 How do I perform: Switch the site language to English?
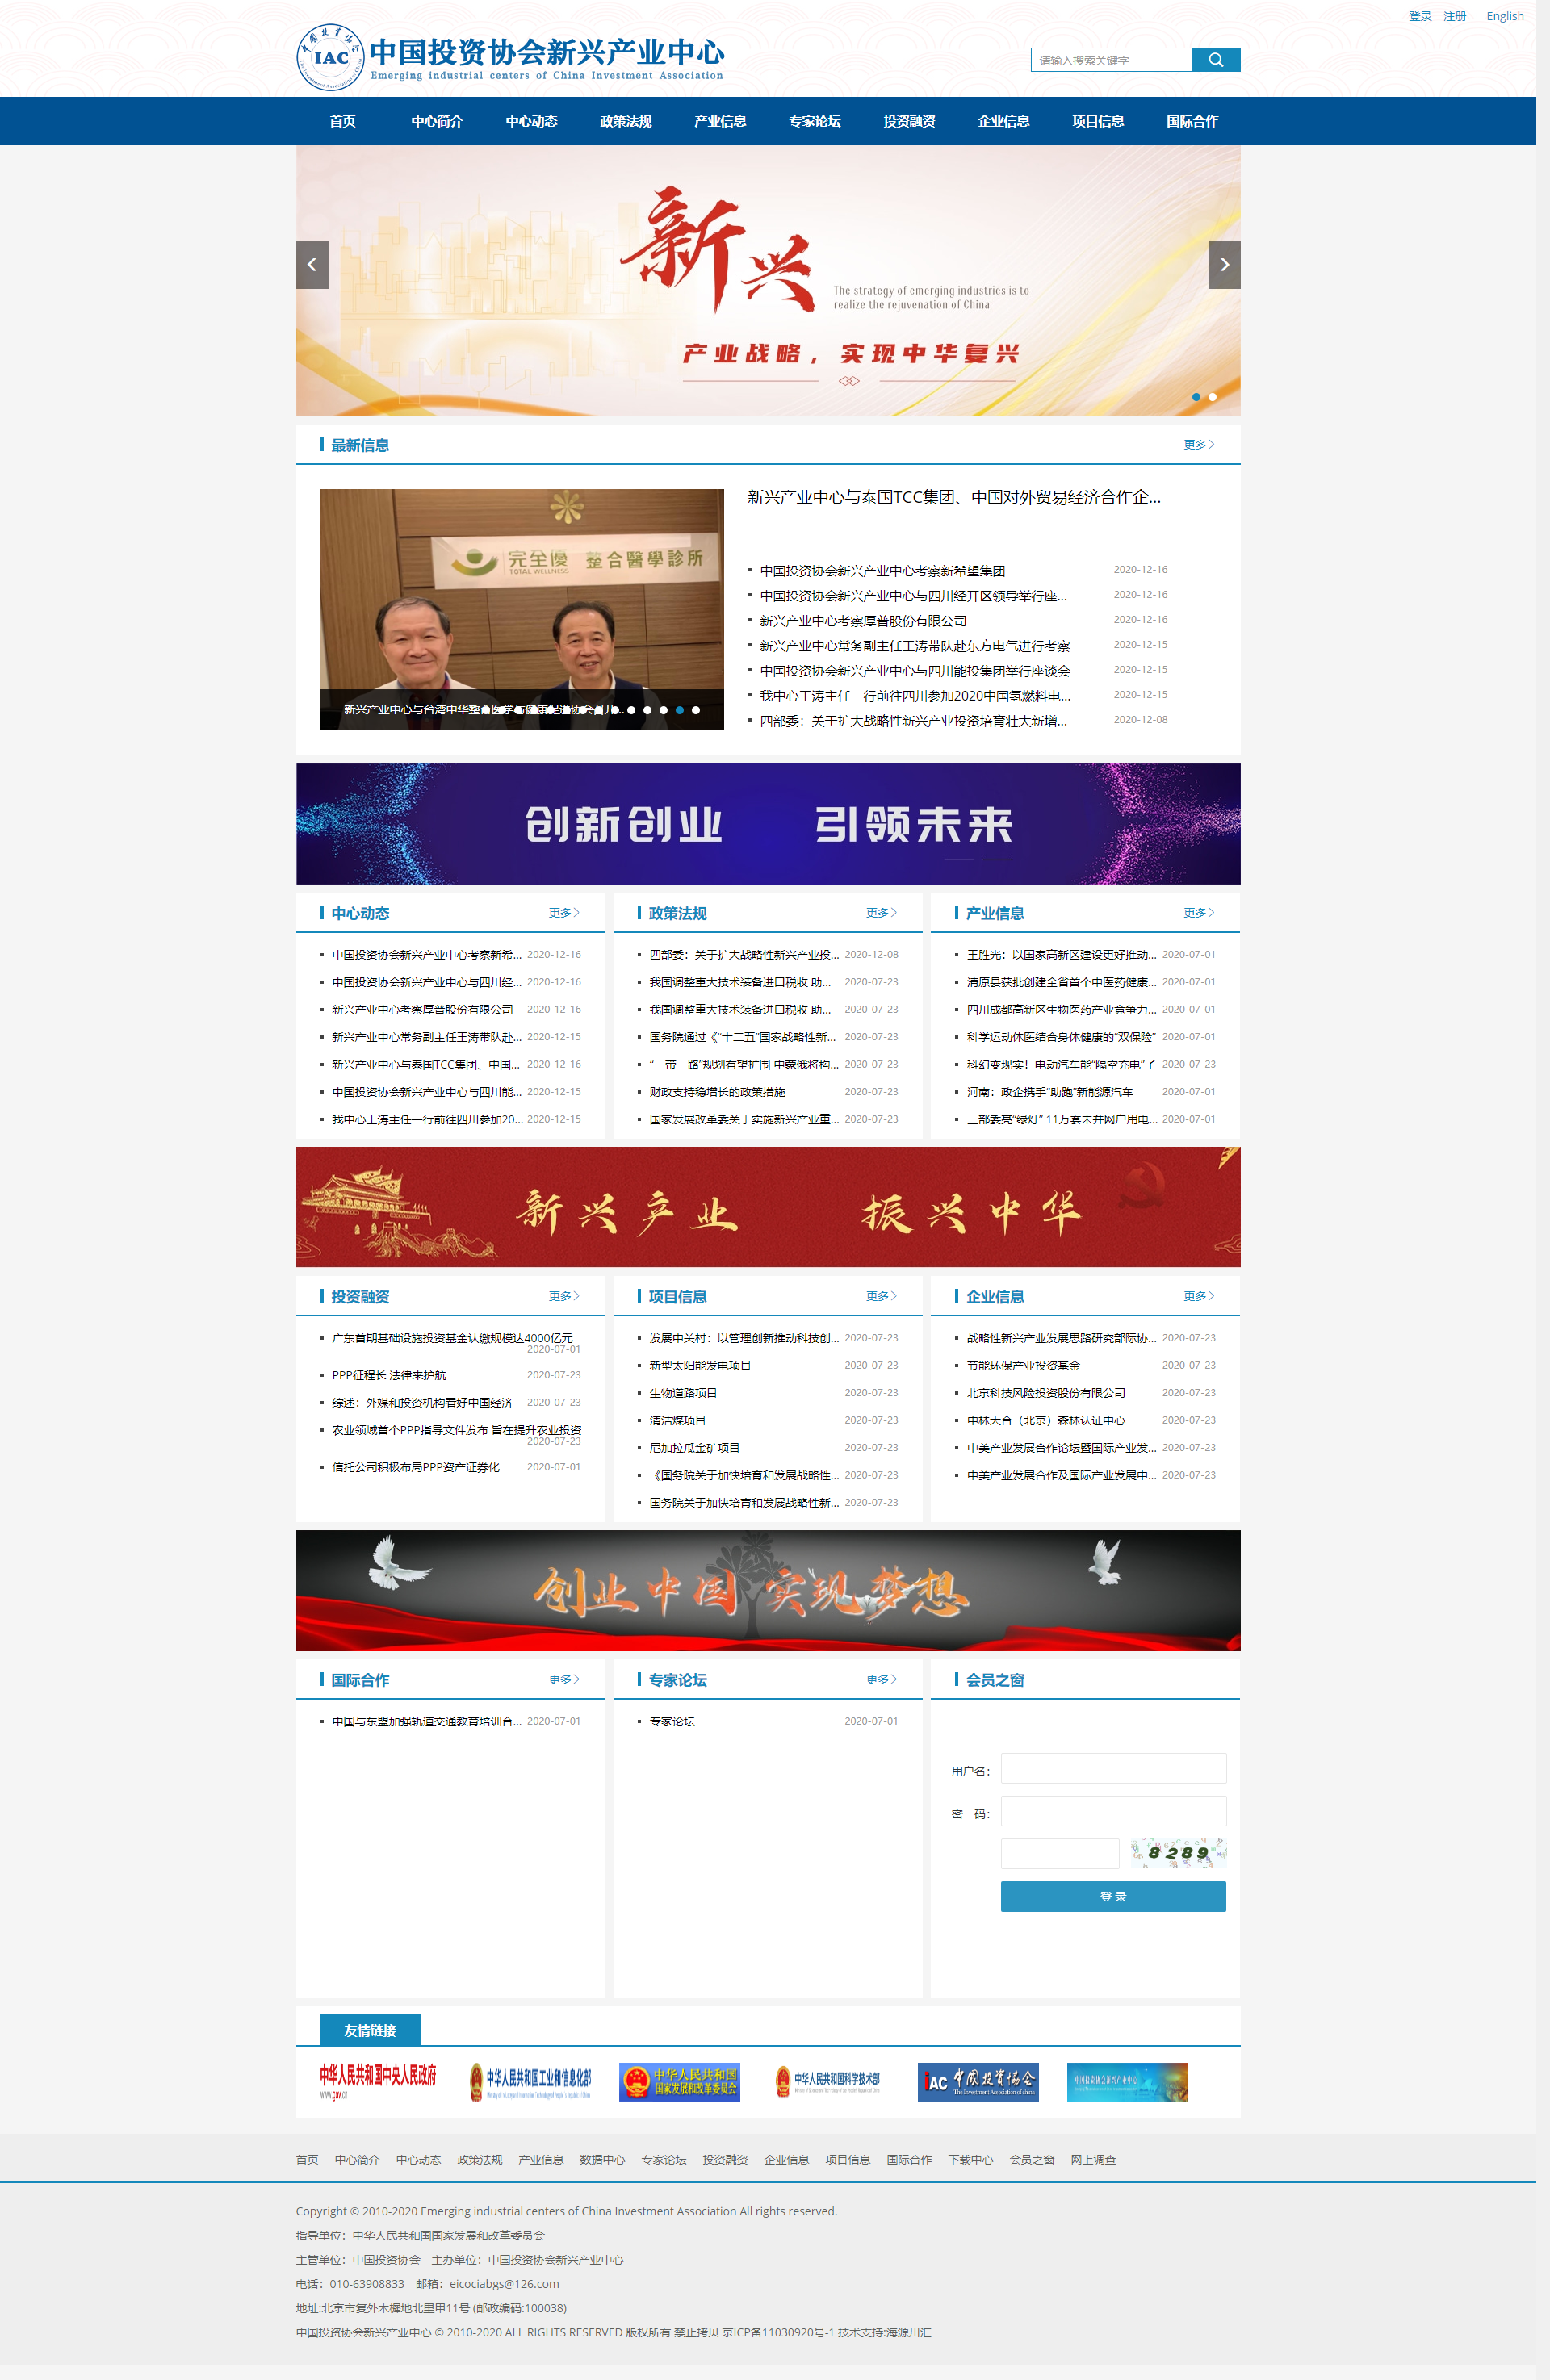pyautogui.click(x=1504, y=16)
